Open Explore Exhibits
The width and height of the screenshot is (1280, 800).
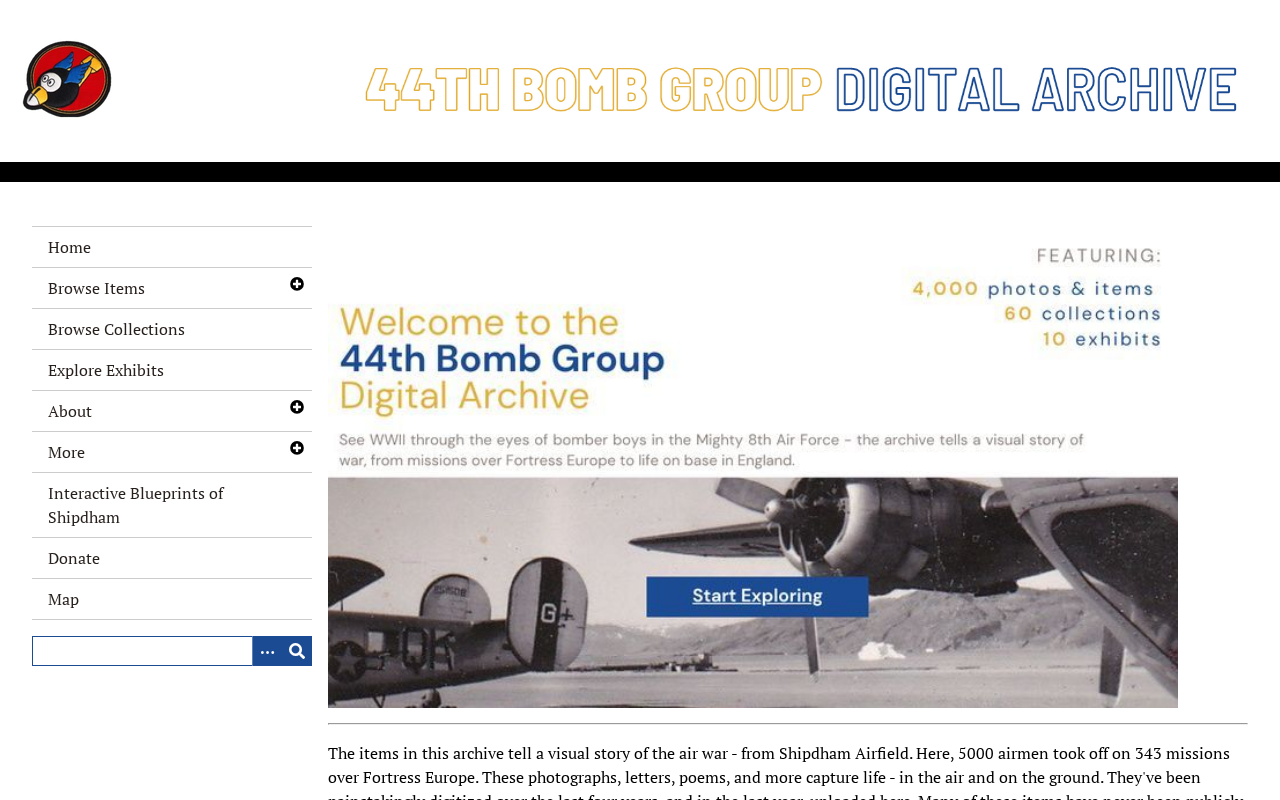(x=172, y=370)
